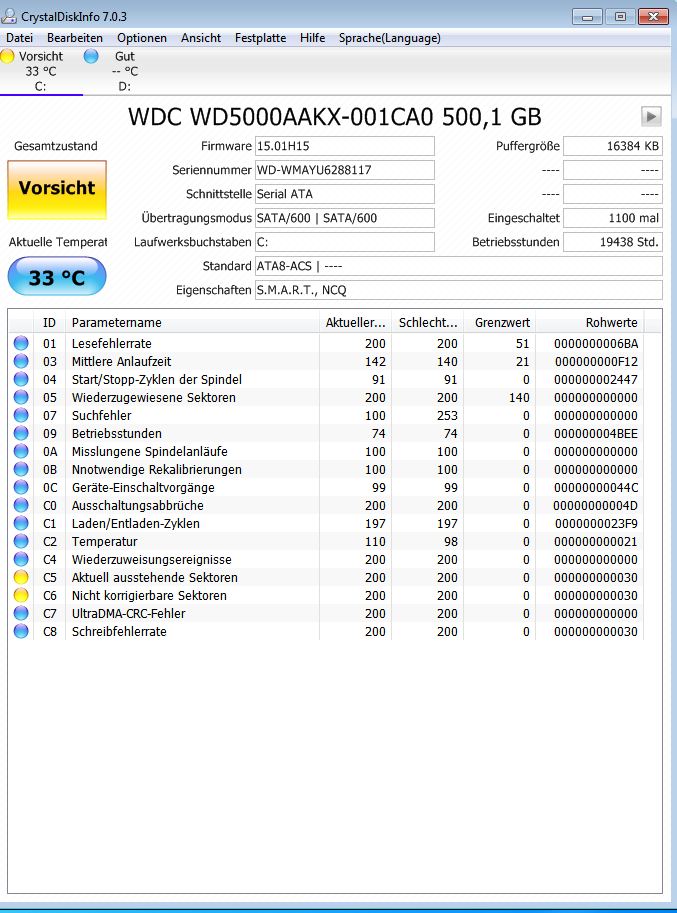Select the C: drive tab with Vorsicht status

(x=41, y=71)
